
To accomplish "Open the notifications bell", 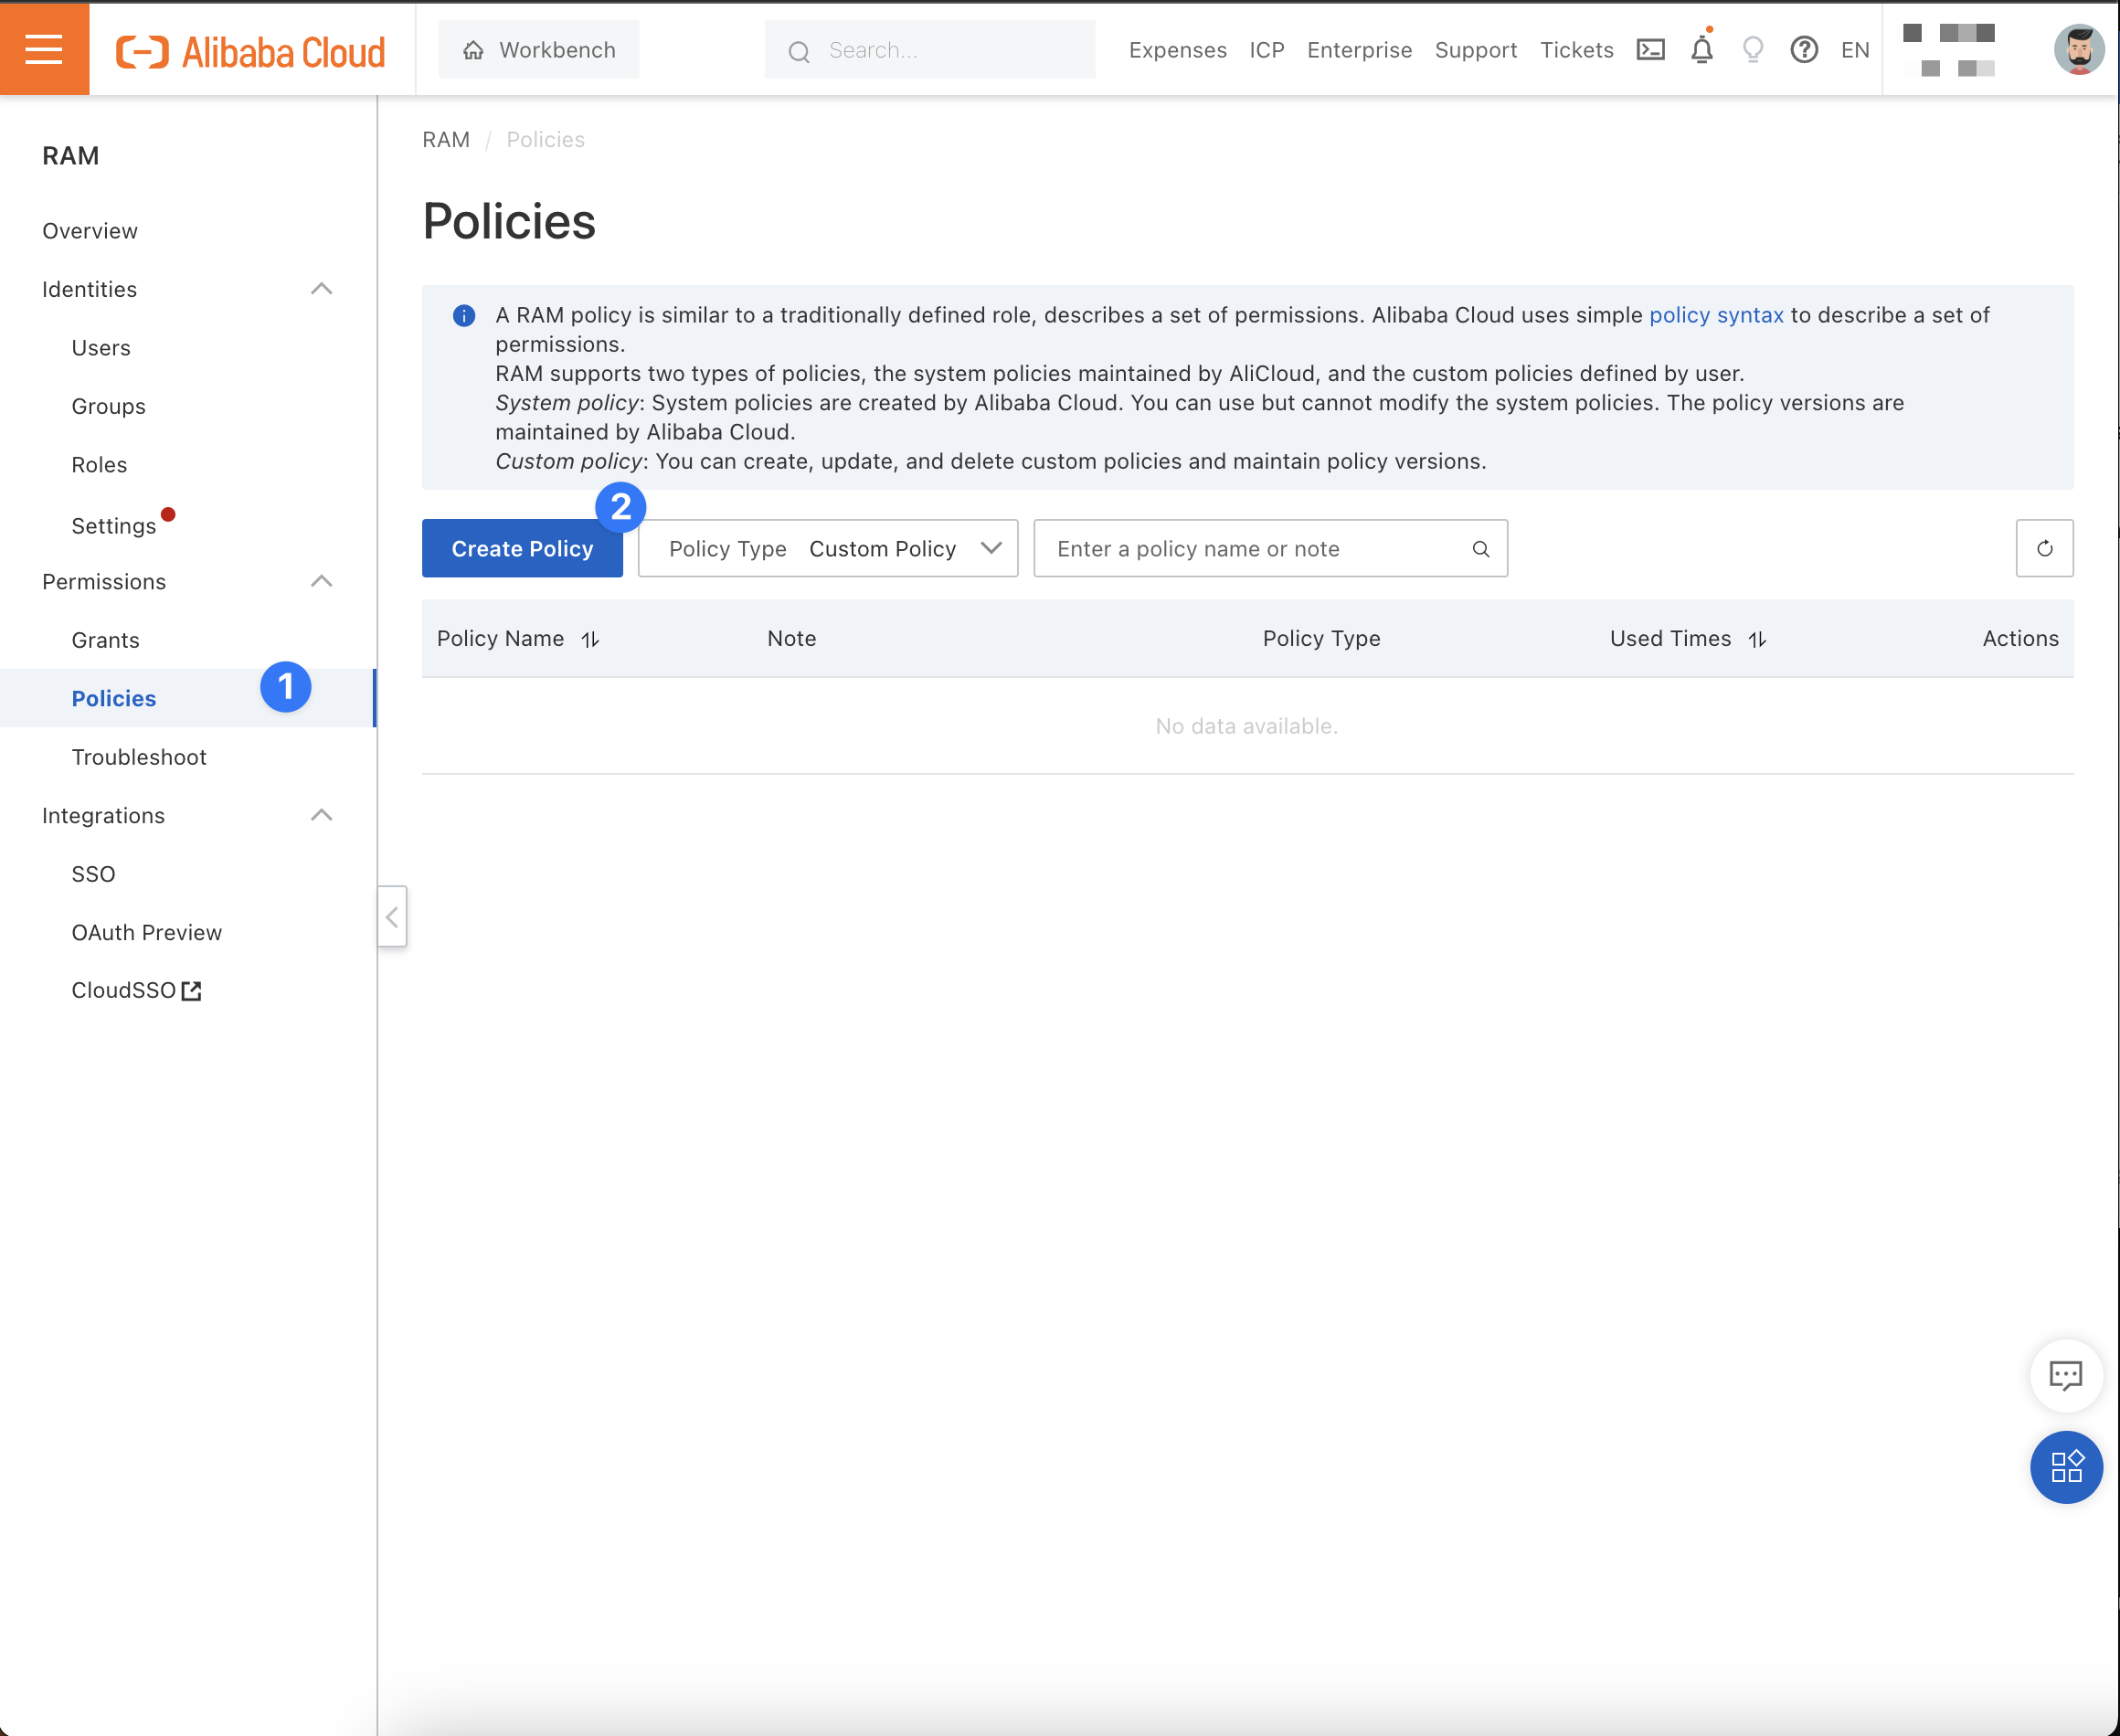I will 1702,50.
